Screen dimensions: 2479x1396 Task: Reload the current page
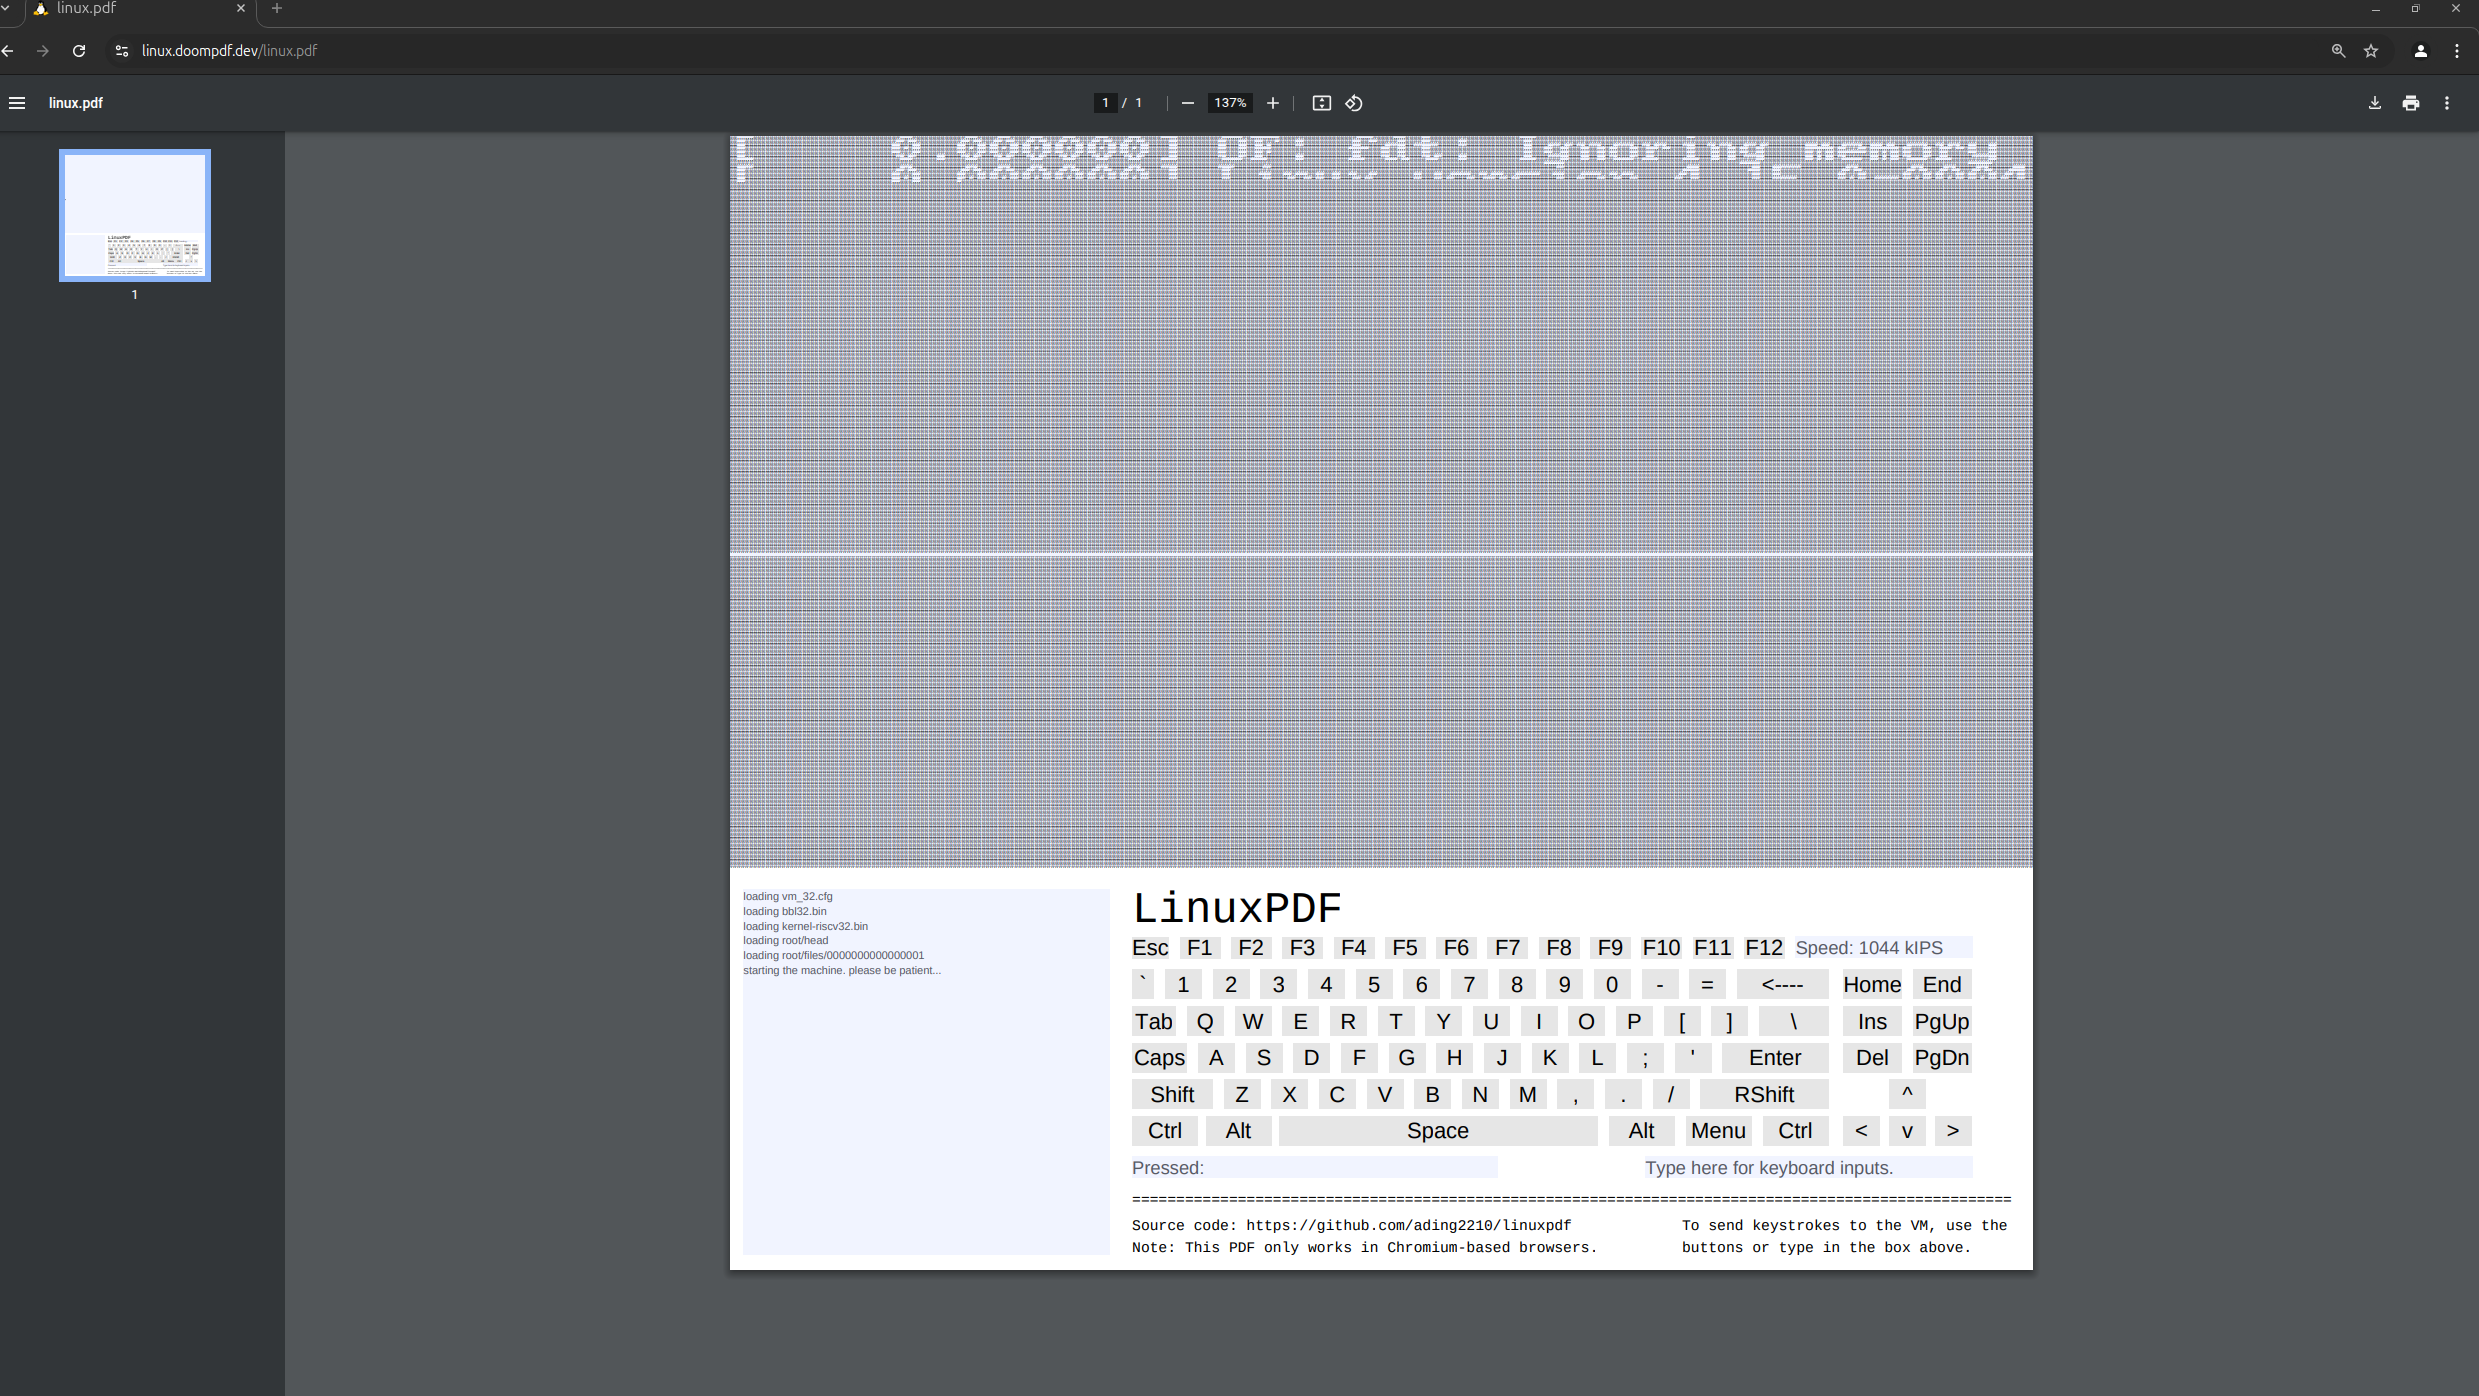coord(78,50)
